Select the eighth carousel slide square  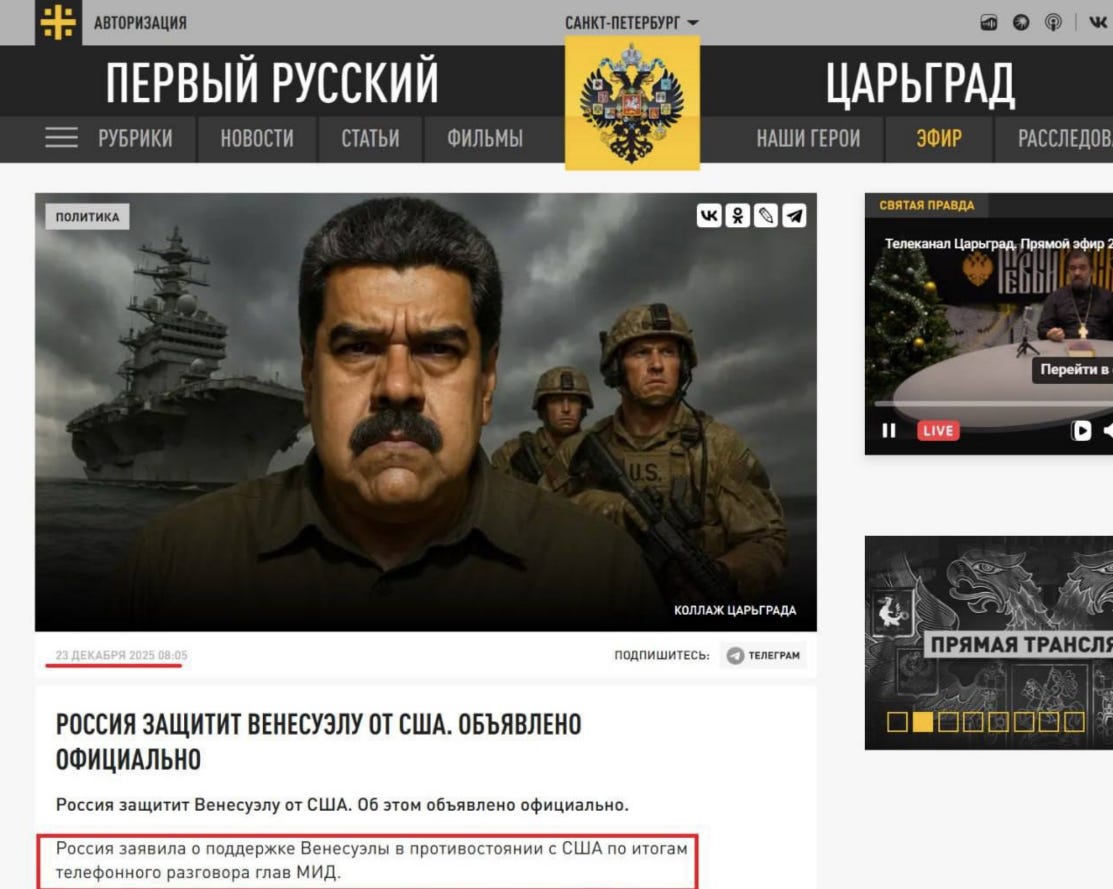[x=1074, y=722]
